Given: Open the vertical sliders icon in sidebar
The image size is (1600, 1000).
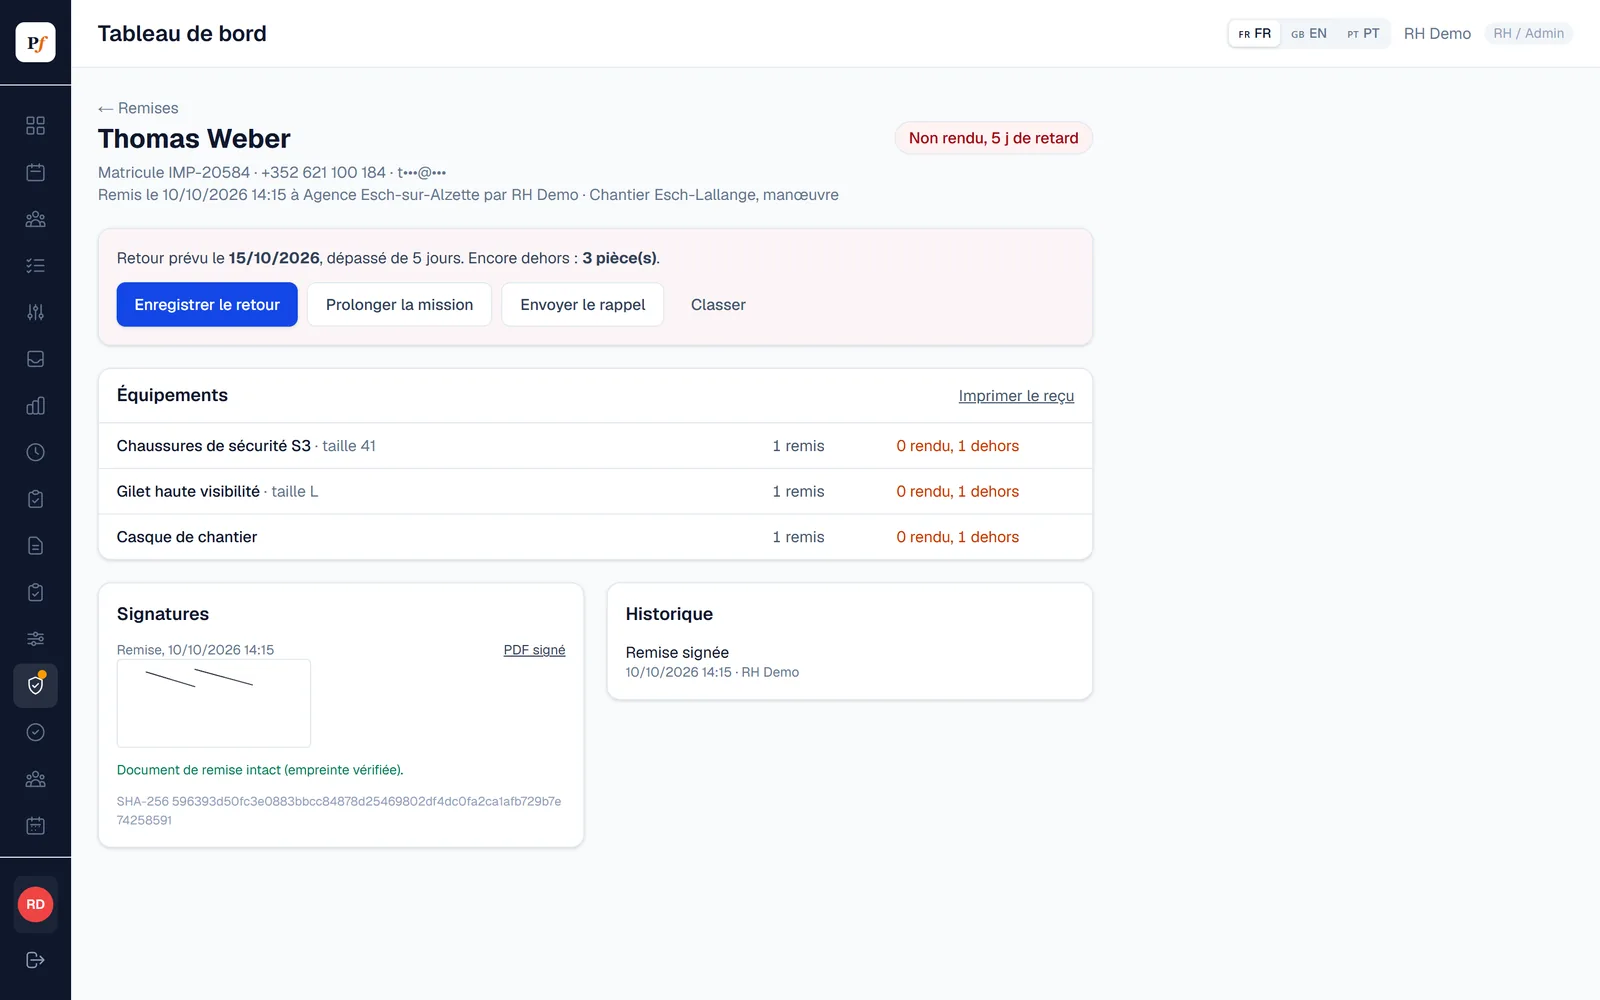Looking at the screenshot, I should click(x=35, y=312).
